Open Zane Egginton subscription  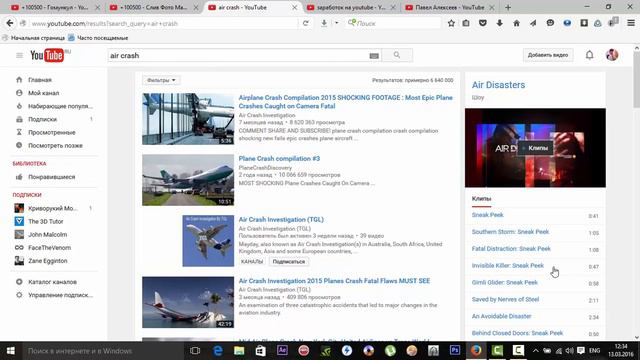[48, 260]
